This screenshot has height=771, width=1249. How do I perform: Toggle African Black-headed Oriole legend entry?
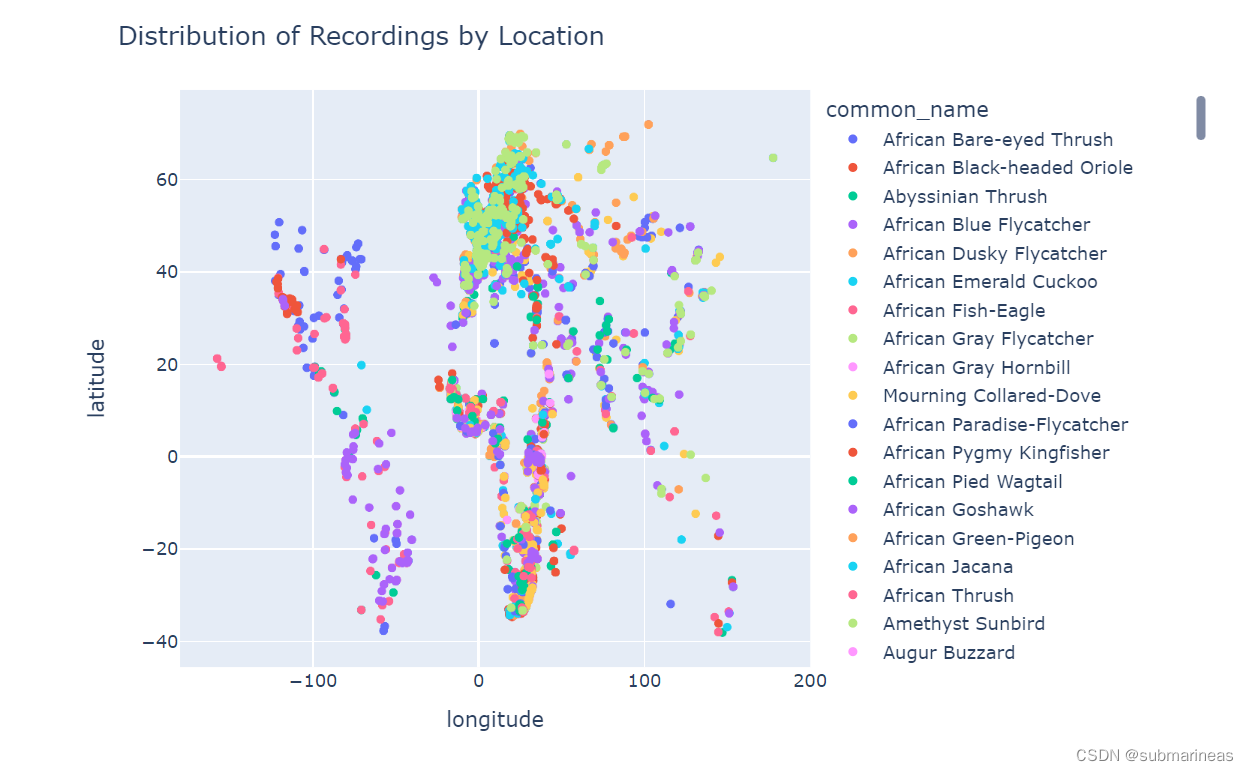(990, 168)
